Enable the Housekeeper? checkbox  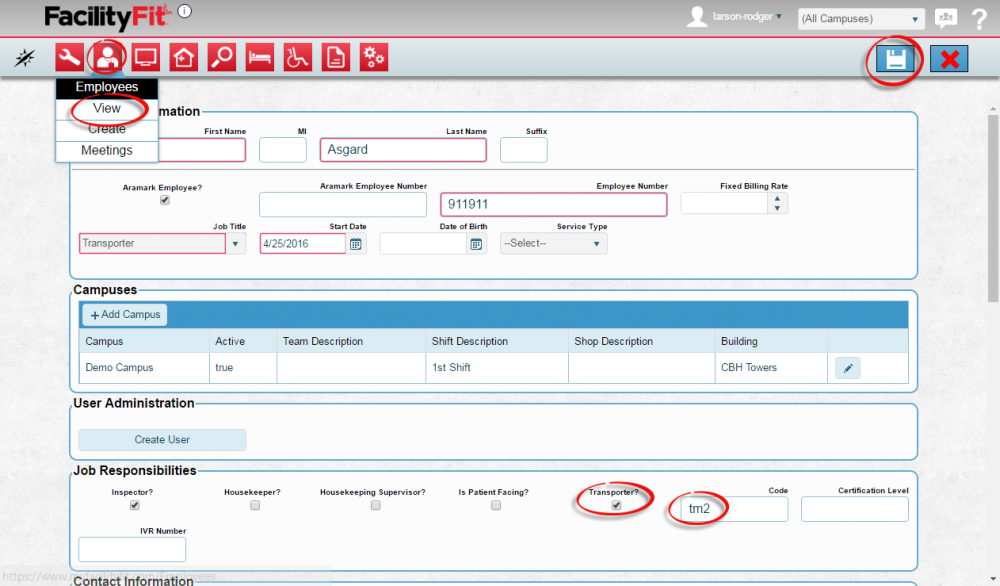255,506
